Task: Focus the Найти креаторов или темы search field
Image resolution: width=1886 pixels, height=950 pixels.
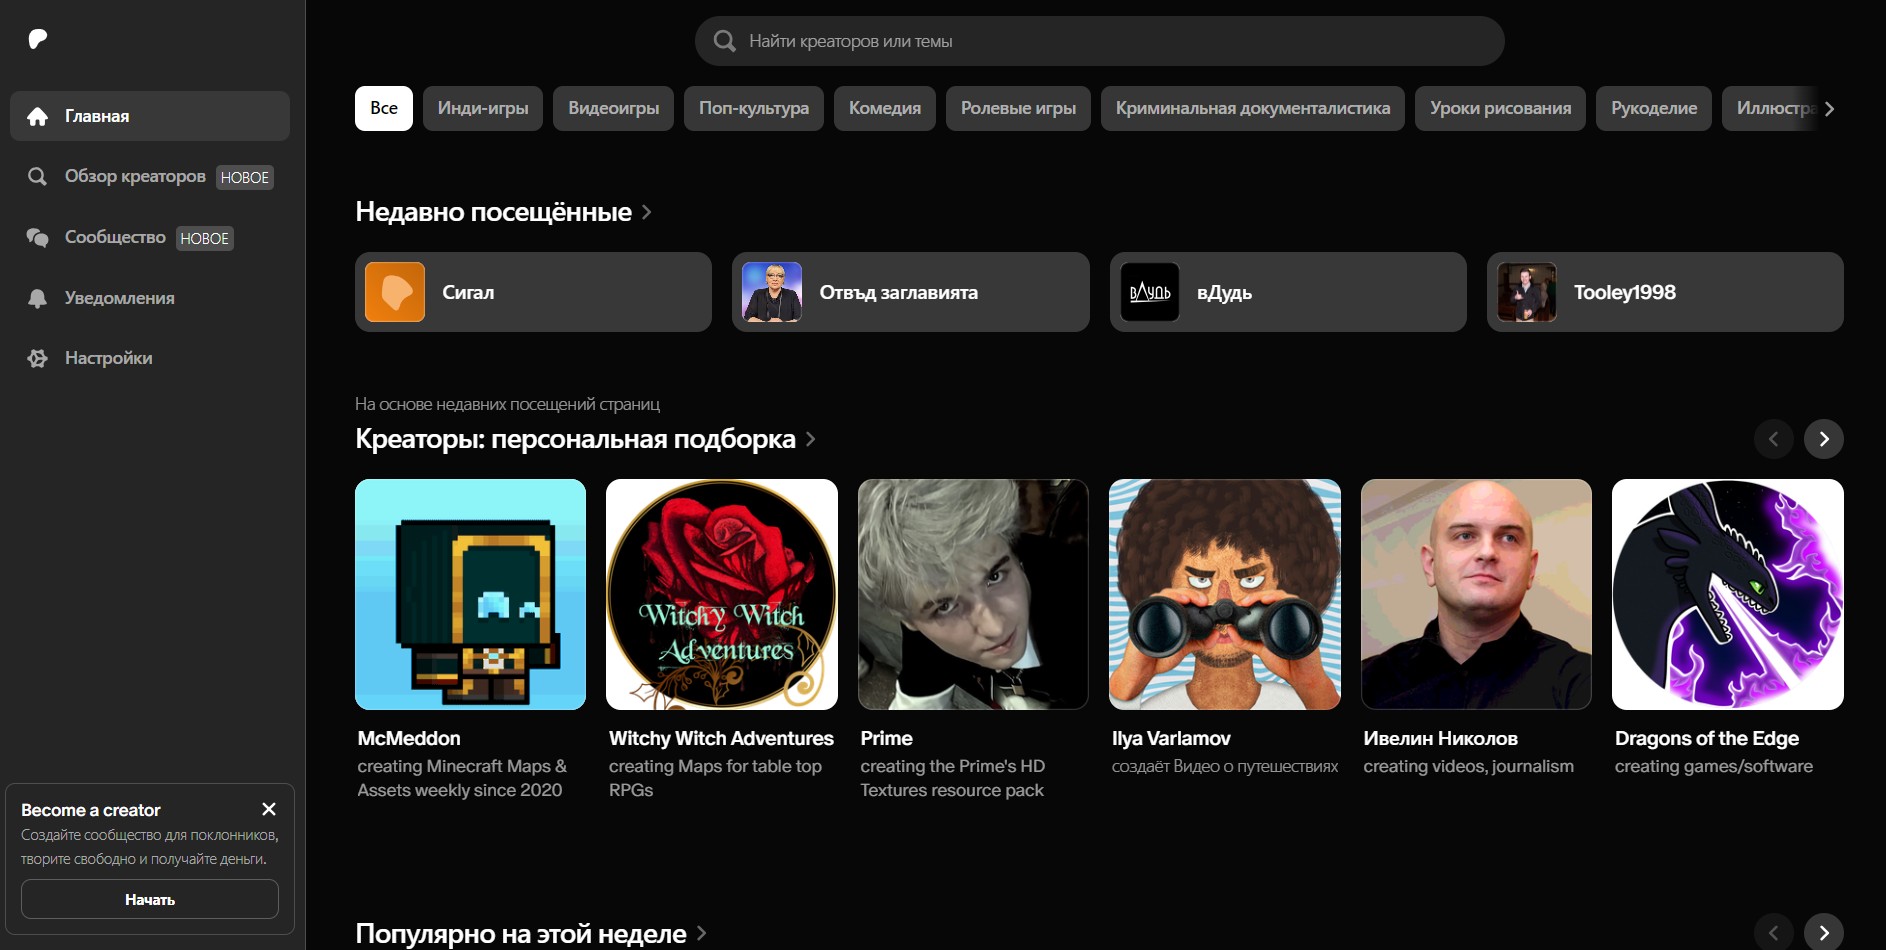Action: click(1100, 41)
